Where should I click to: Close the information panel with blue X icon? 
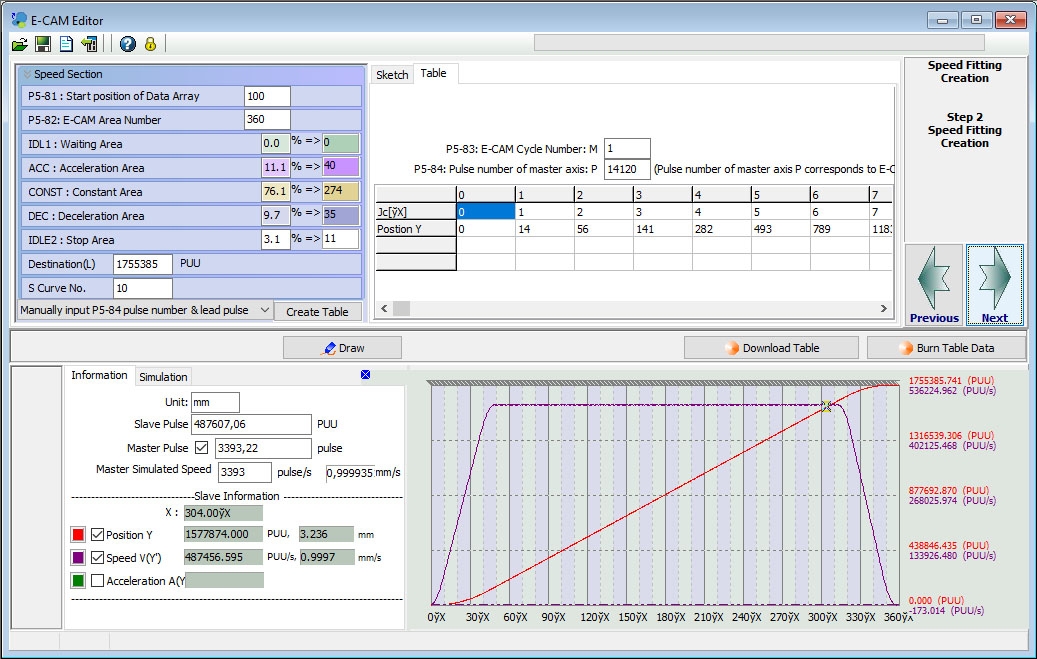[365, 374]
